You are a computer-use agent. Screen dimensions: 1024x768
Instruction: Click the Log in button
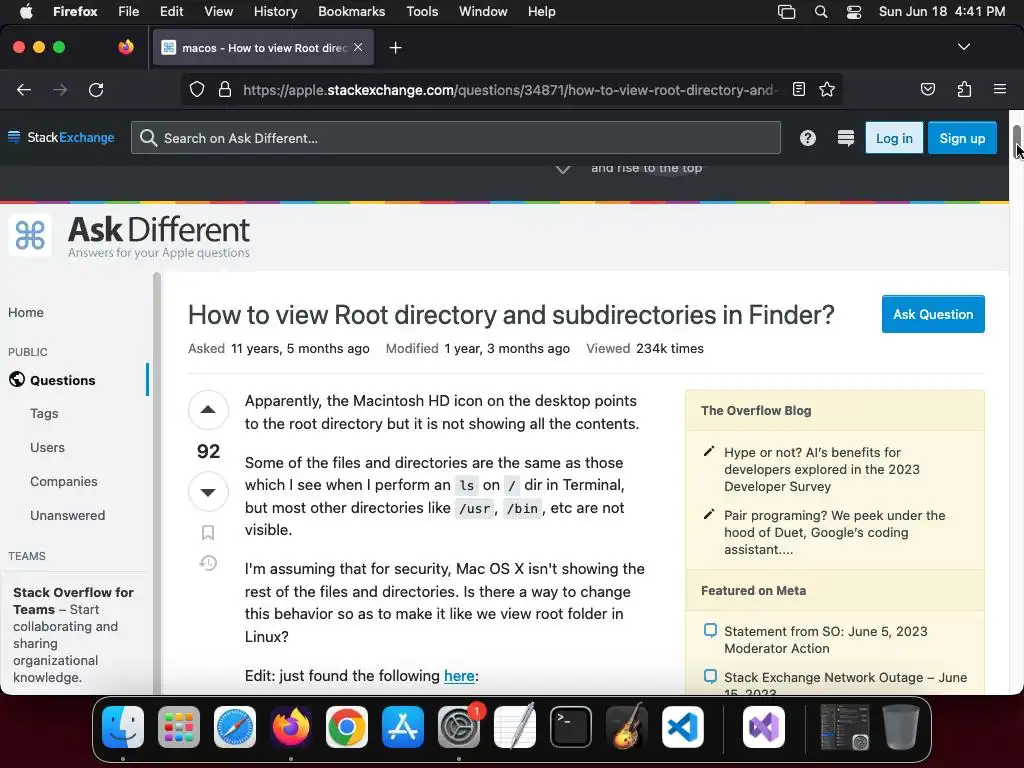(x=894, y=138)
